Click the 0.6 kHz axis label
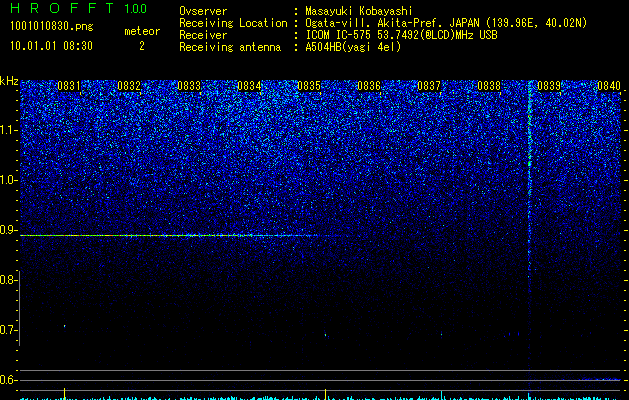 tap(9, 380)
